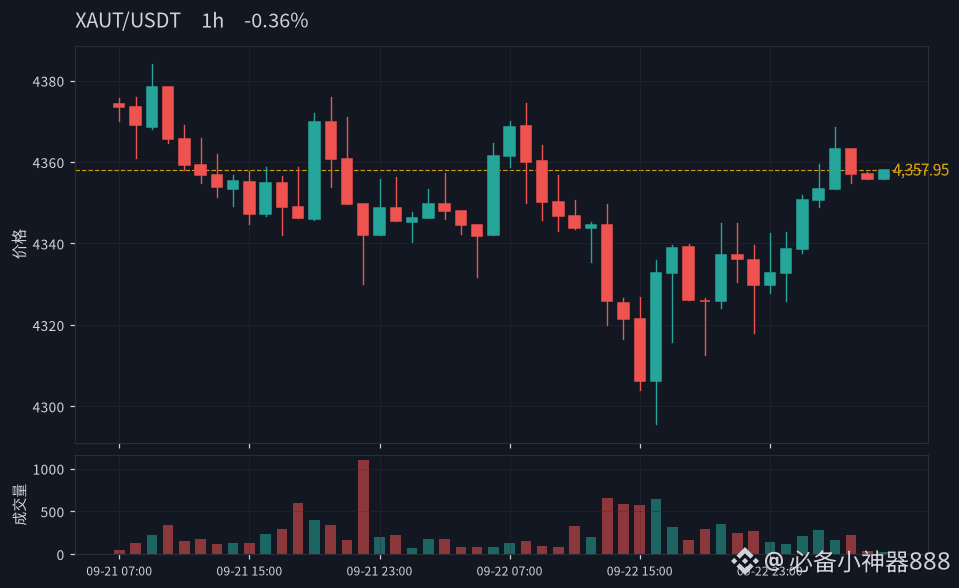Click the 09-22 07:00 time axis label
This screenshot has width=959, height=588.
[x=509, y=571]
